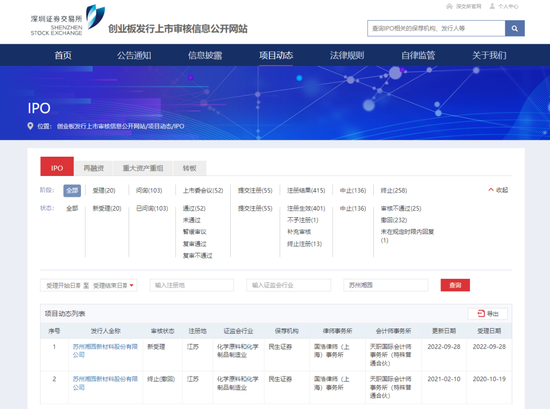Click the user icon for 个人中心
The width and height of the screenshot is (550, 409).
(x=492, y=6)
